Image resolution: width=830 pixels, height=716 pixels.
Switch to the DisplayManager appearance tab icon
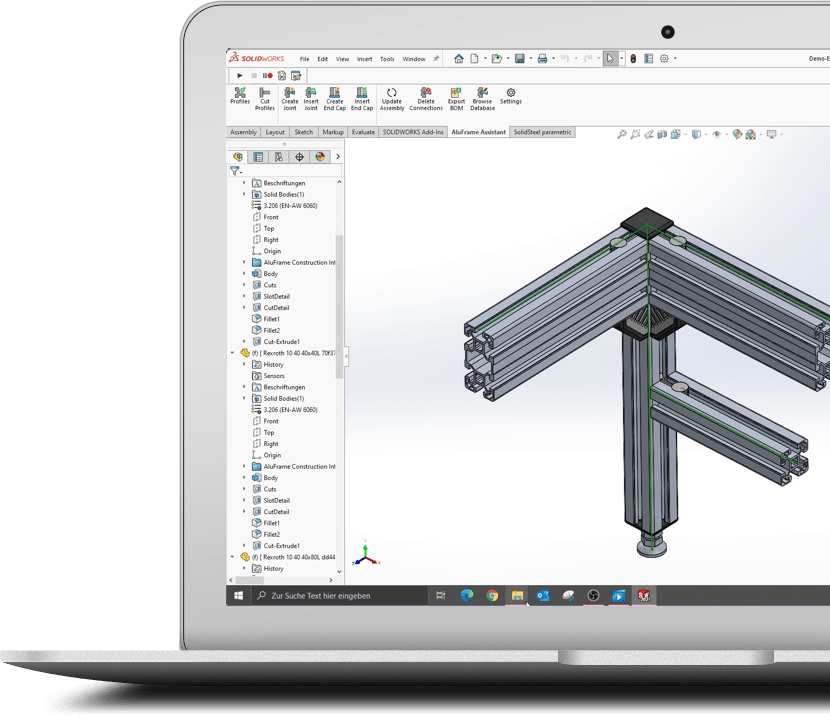click(x=320, y=157)
